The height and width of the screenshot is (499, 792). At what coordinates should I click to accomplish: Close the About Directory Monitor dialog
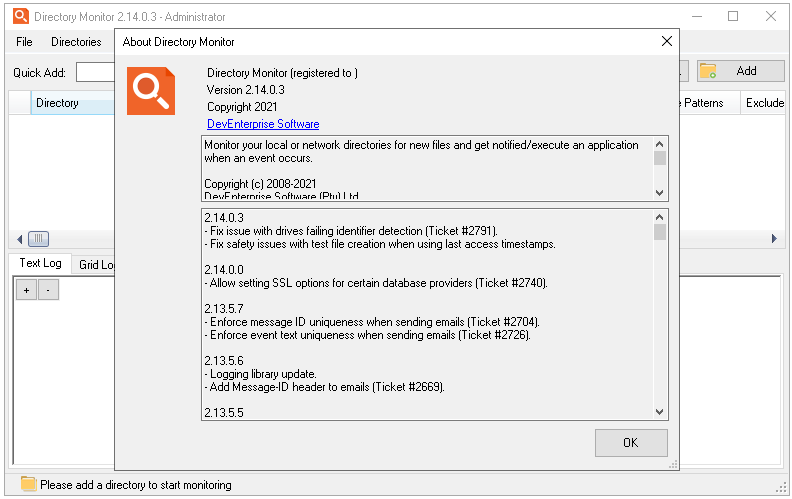point(667,42)
